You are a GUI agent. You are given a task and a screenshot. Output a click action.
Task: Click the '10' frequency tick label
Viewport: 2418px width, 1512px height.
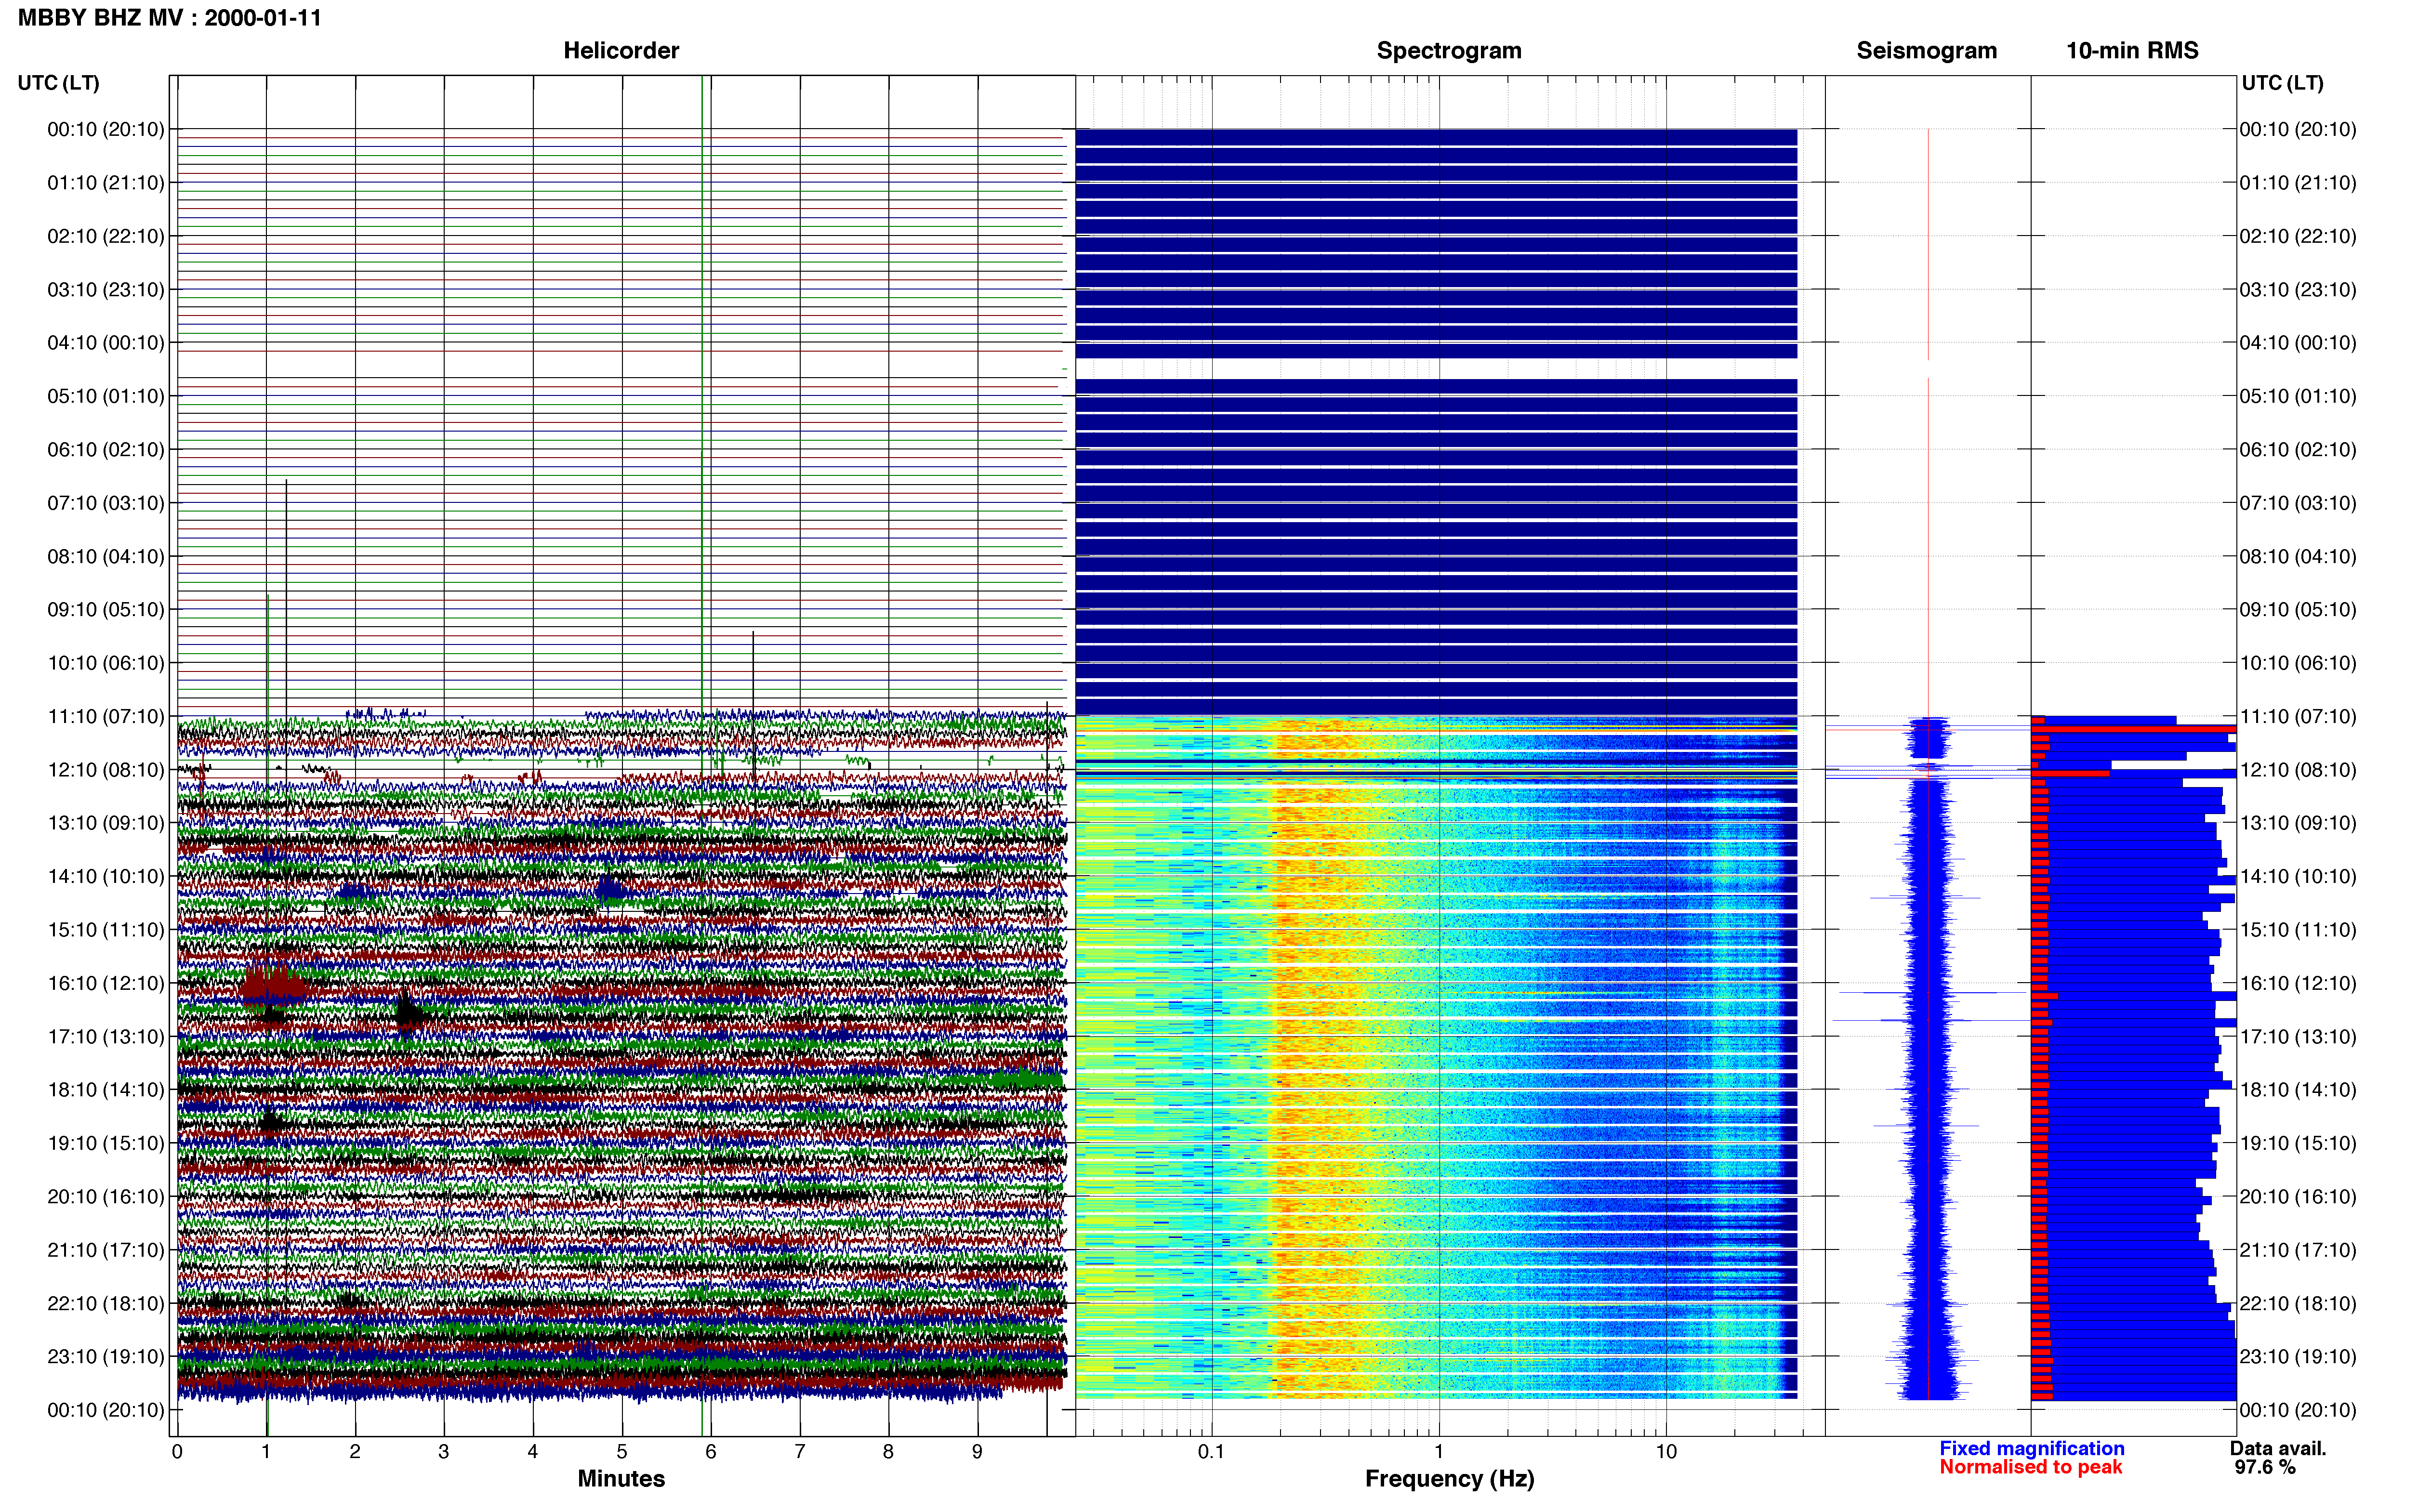(x=1666, y=1452)
